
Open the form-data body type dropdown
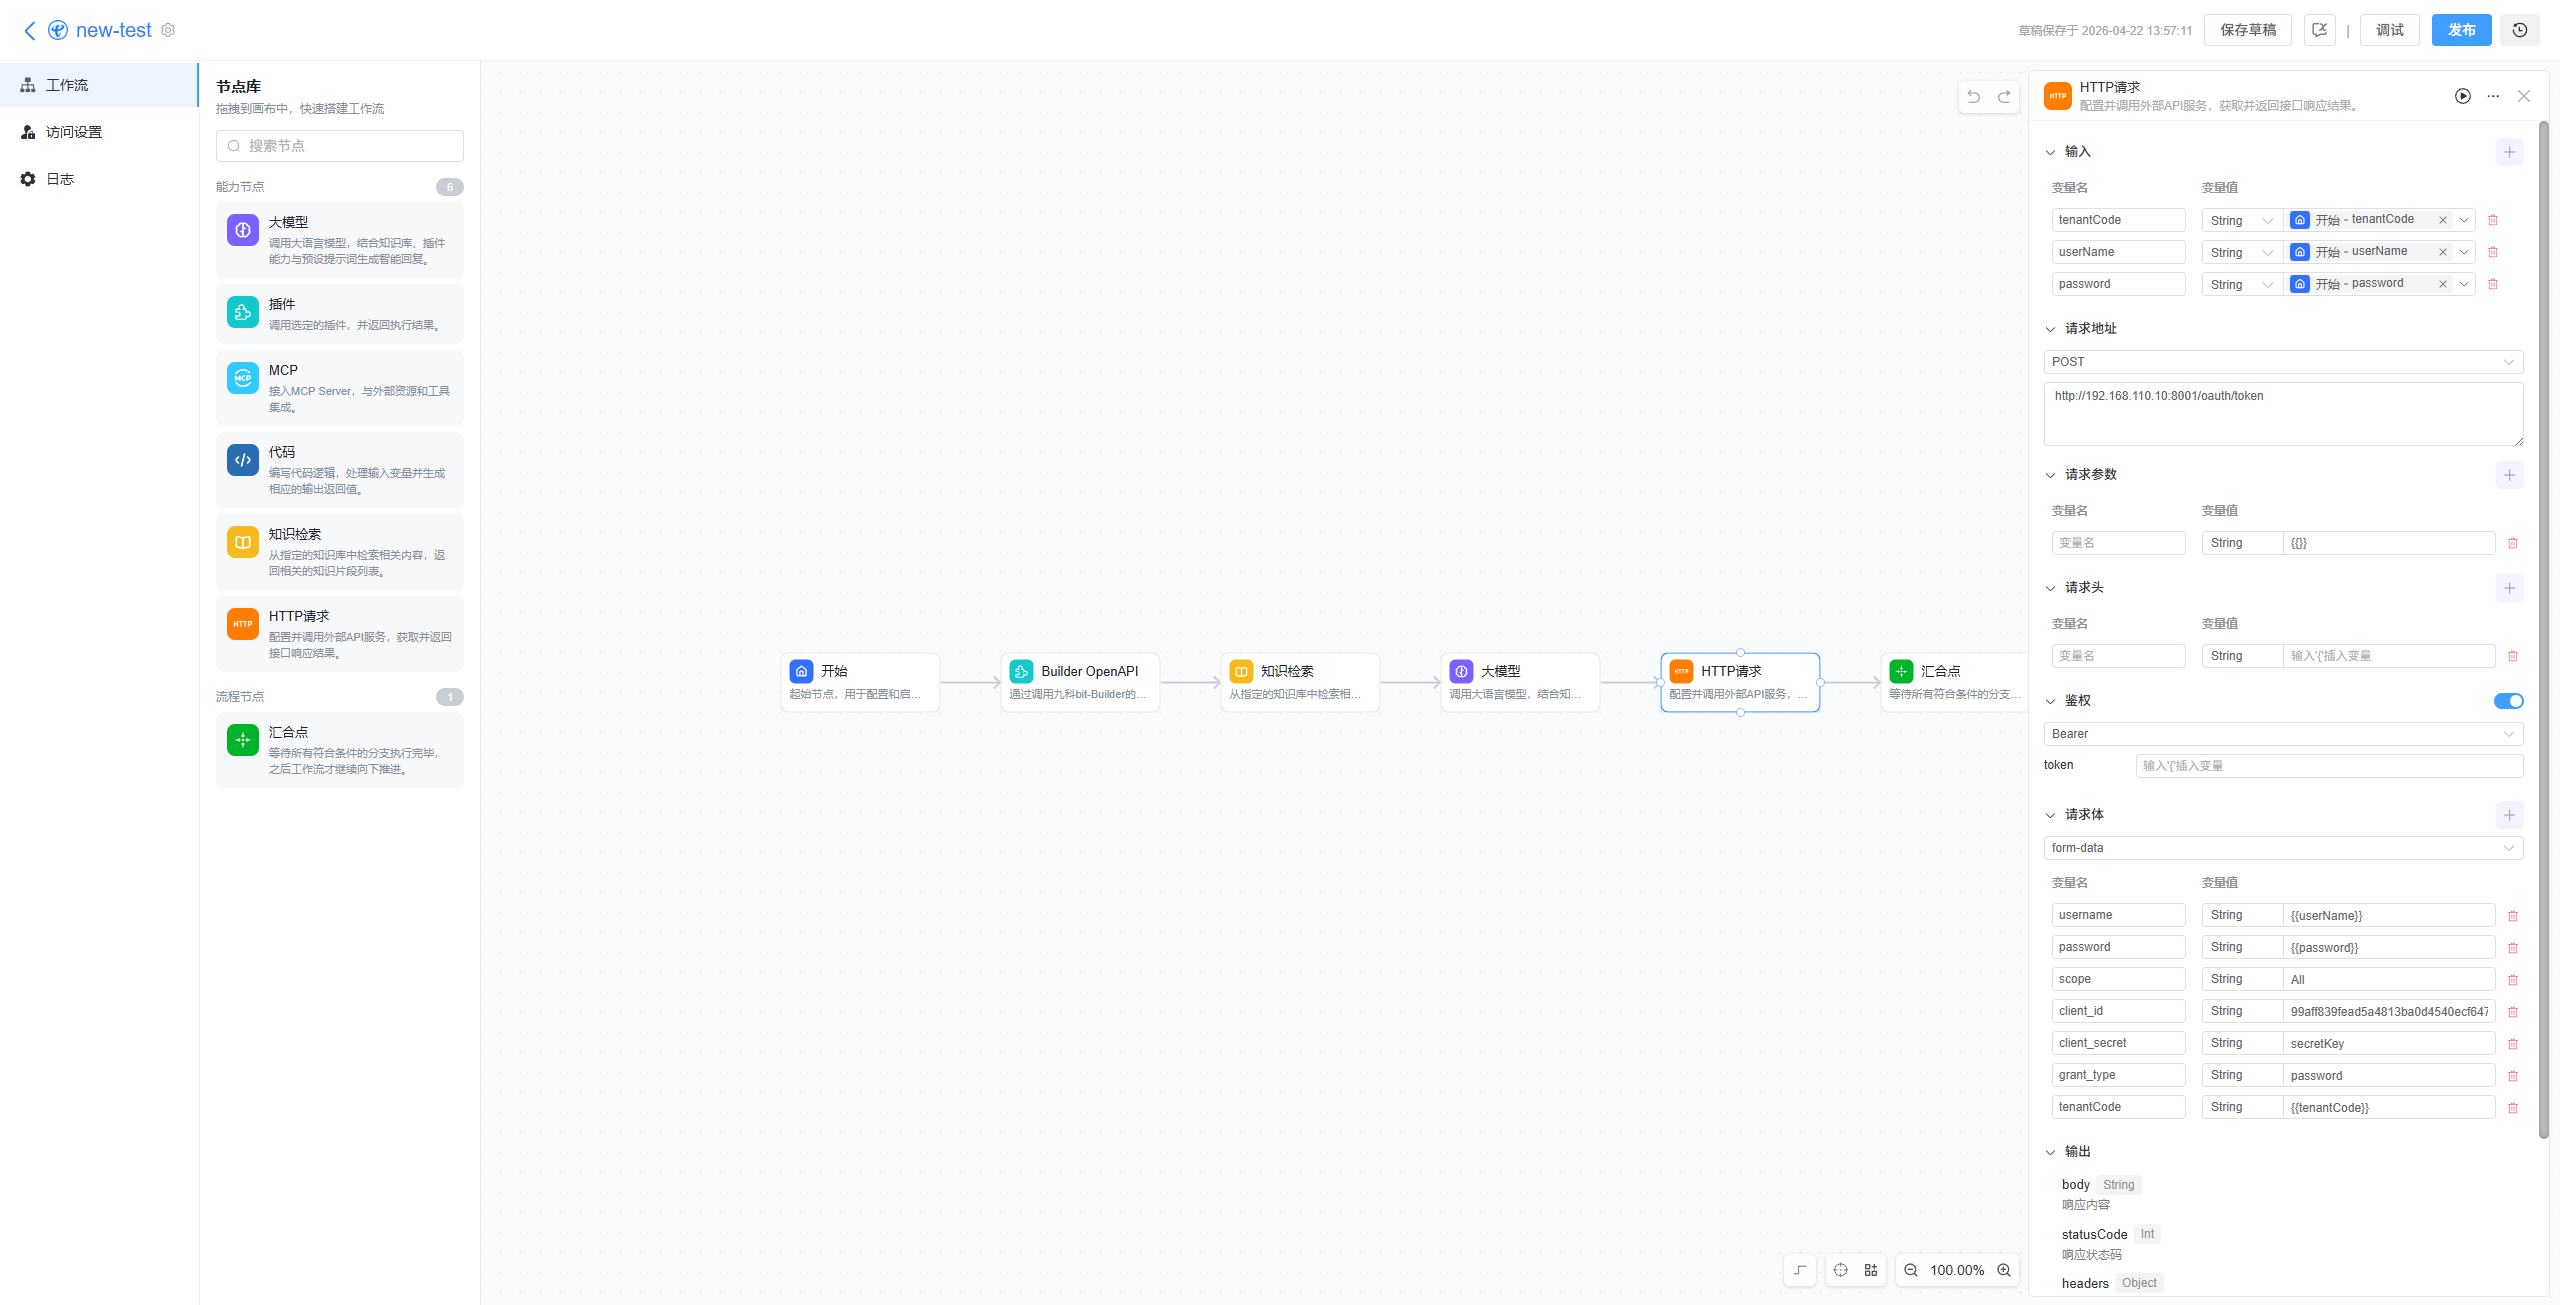tap(2283, 848)
